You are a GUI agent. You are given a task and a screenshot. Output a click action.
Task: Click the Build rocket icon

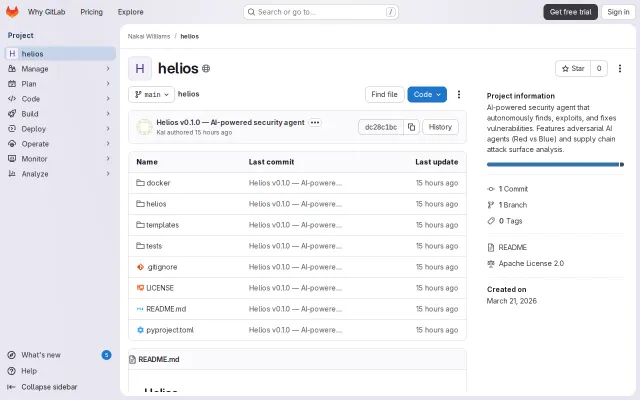point(12,113)
